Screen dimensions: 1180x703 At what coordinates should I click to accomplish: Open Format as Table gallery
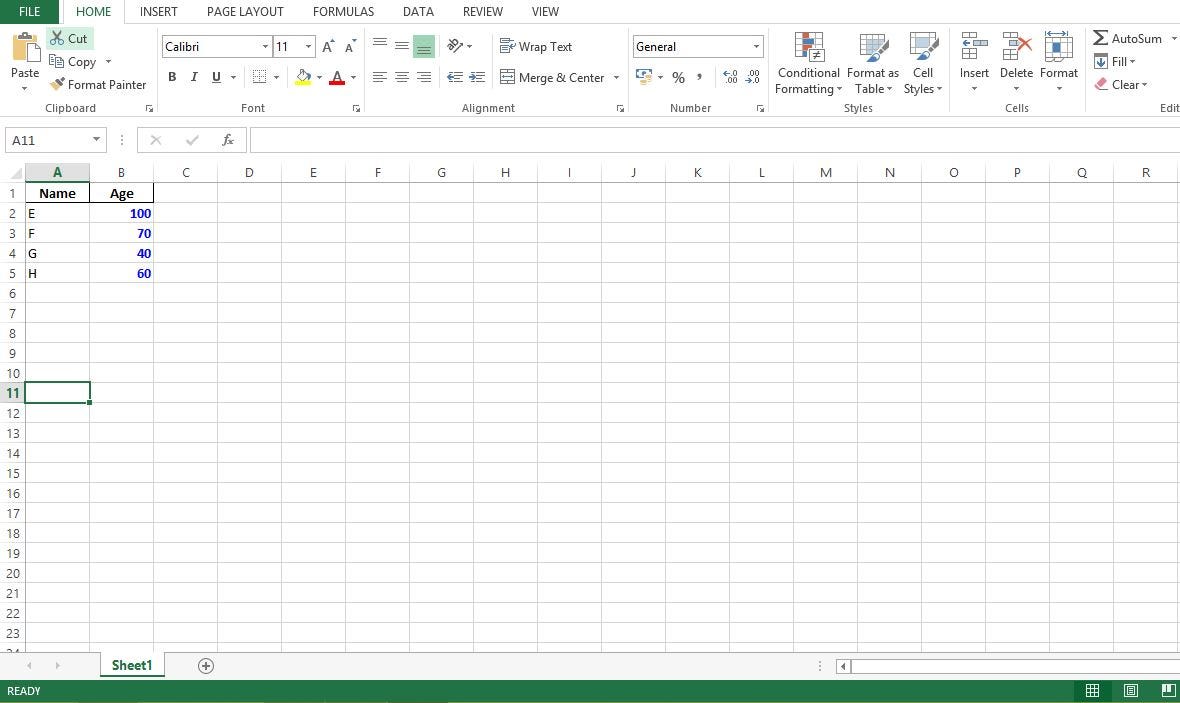[873, 64]
